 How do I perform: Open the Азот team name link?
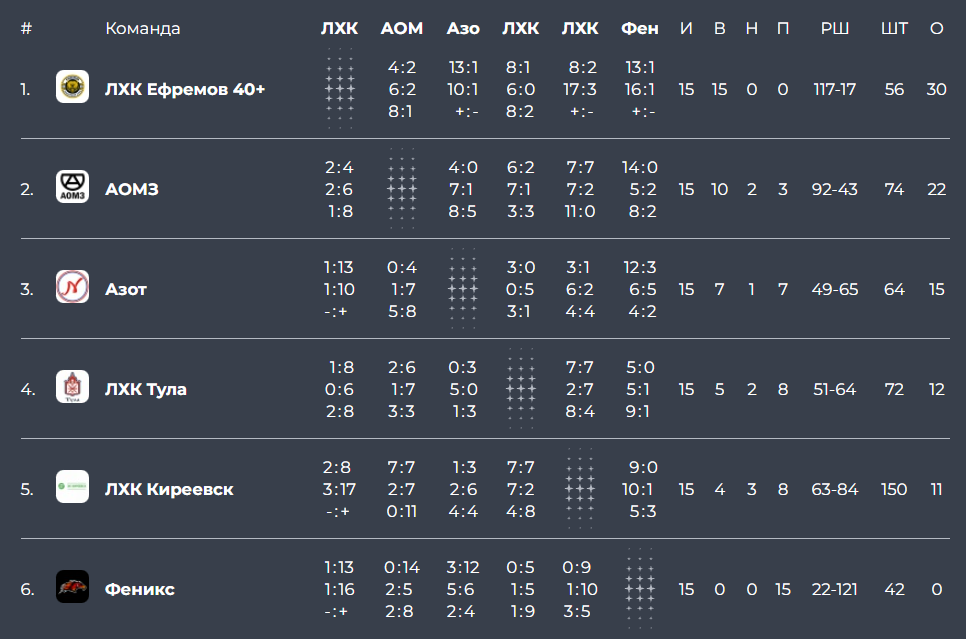(x=126, y=290)
